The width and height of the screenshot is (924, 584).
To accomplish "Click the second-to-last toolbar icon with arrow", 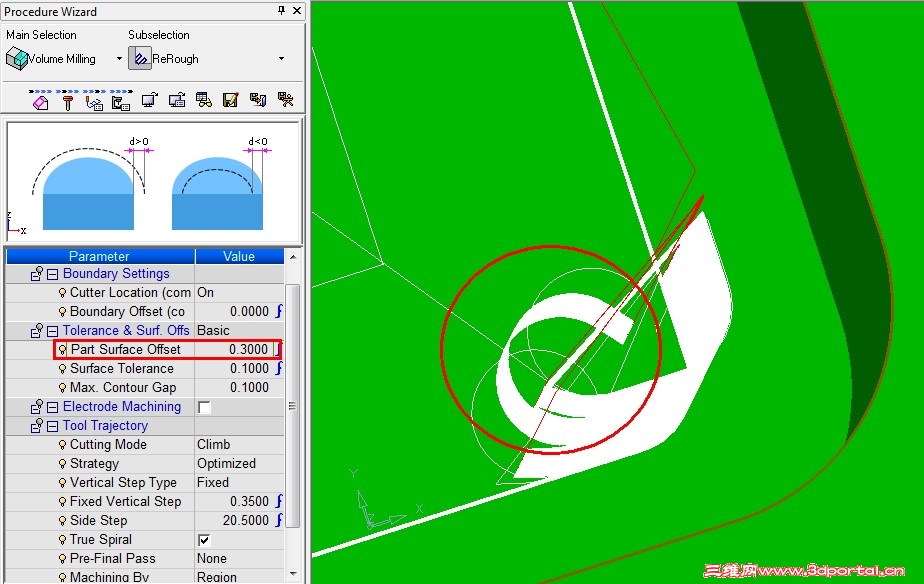I will [x=258, y=100].
